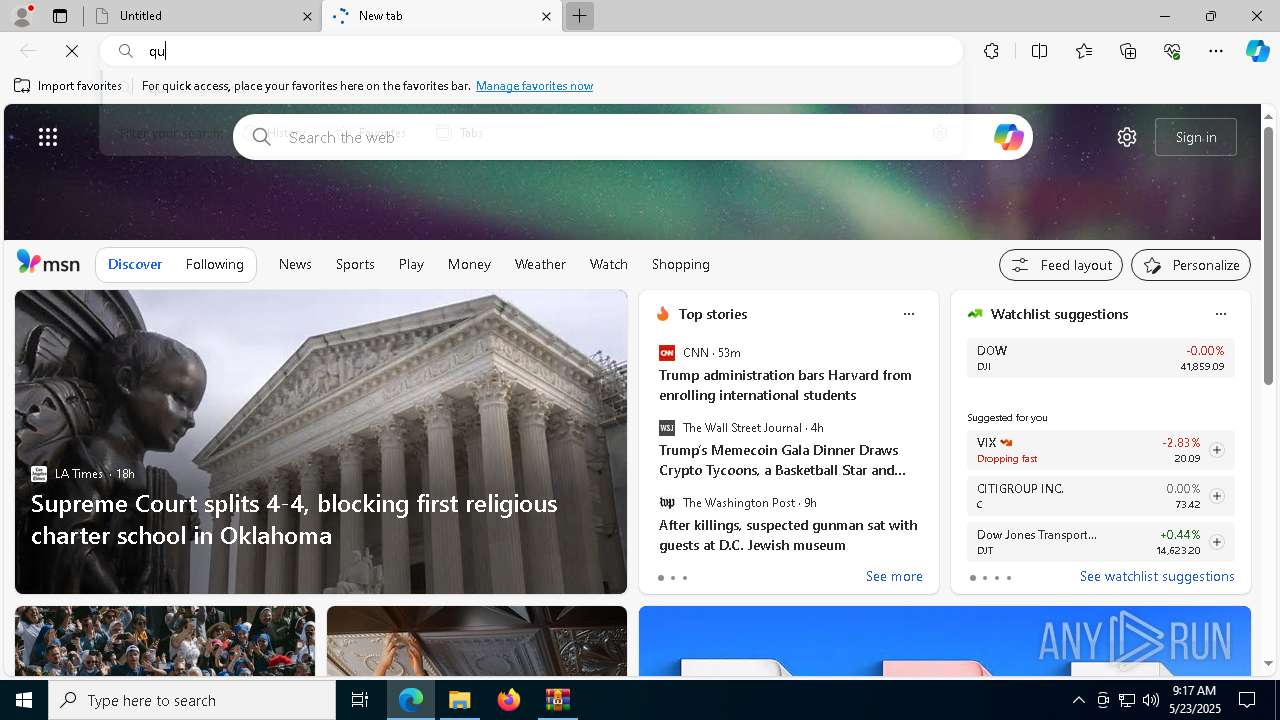Open Top stories more options menu
The width and height of the screenshot is (1280, 720).
tap(909, 314)
